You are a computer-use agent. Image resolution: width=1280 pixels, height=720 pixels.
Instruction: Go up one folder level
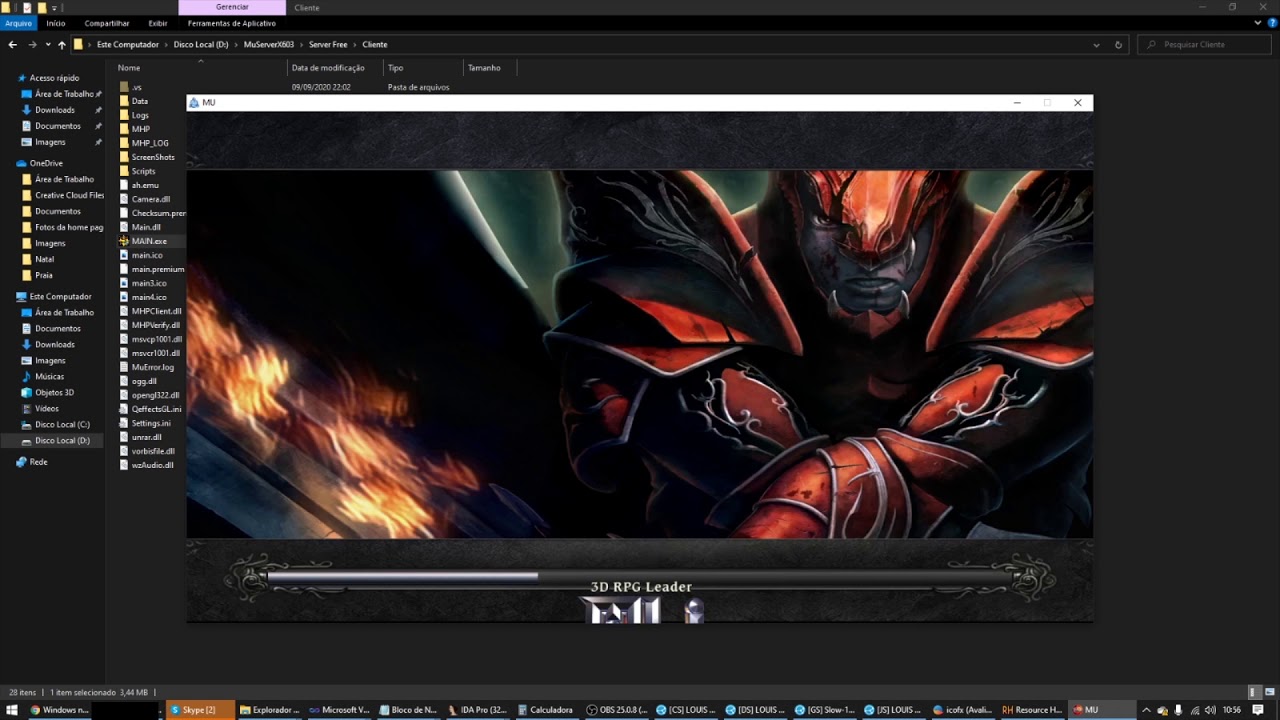61,44
